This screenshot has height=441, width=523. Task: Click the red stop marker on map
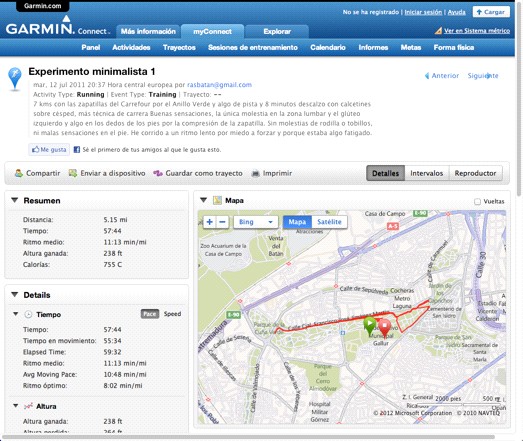coord(385,328)
